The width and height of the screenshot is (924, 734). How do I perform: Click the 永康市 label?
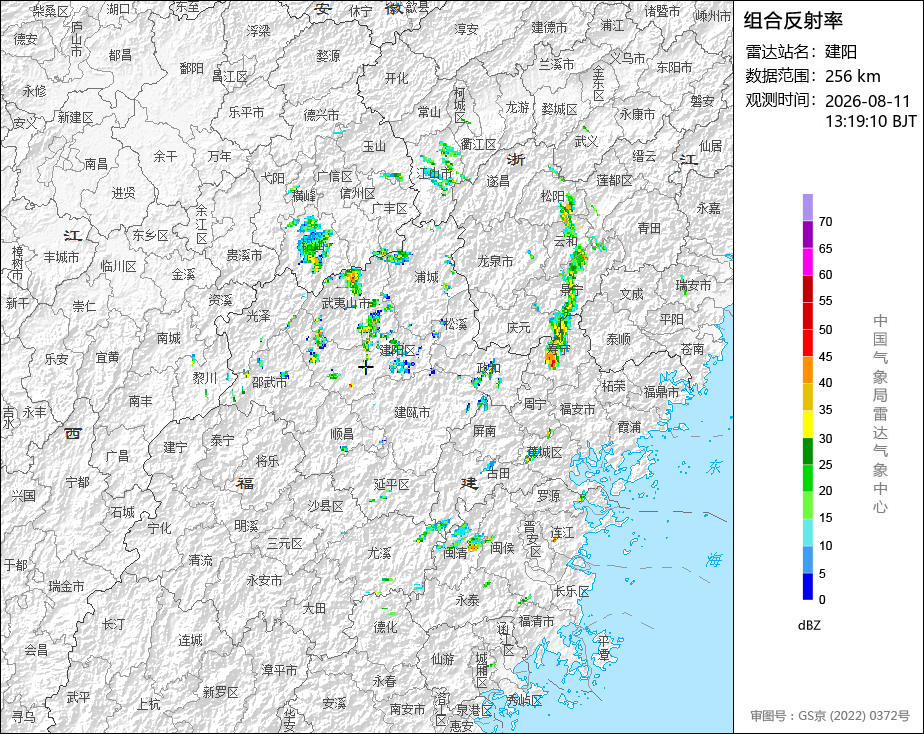[x=637, y=114]
